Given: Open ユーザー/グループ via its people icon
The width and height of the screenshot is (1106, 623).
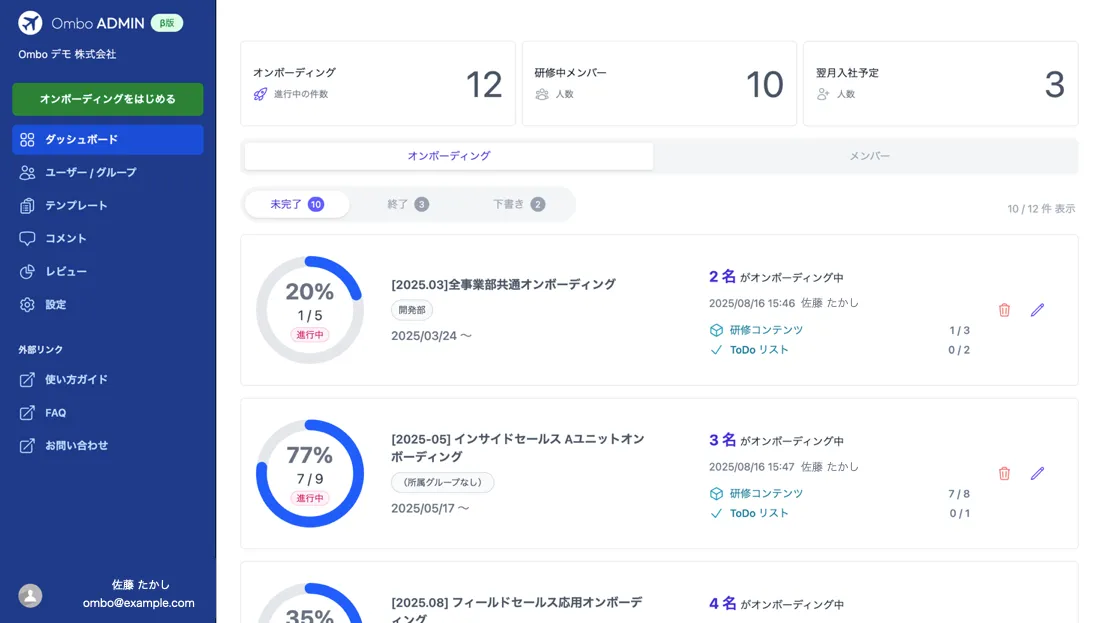Looking at the screenshot, I should pos(28,172).
